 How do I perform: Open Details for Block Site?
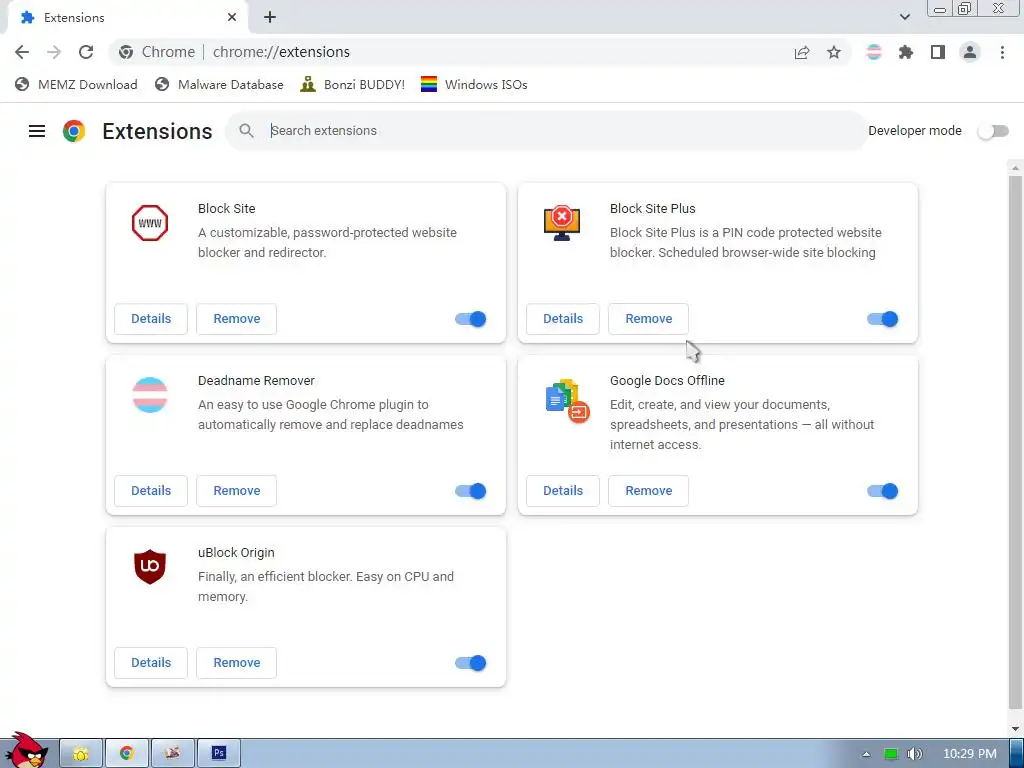[151, 319]
